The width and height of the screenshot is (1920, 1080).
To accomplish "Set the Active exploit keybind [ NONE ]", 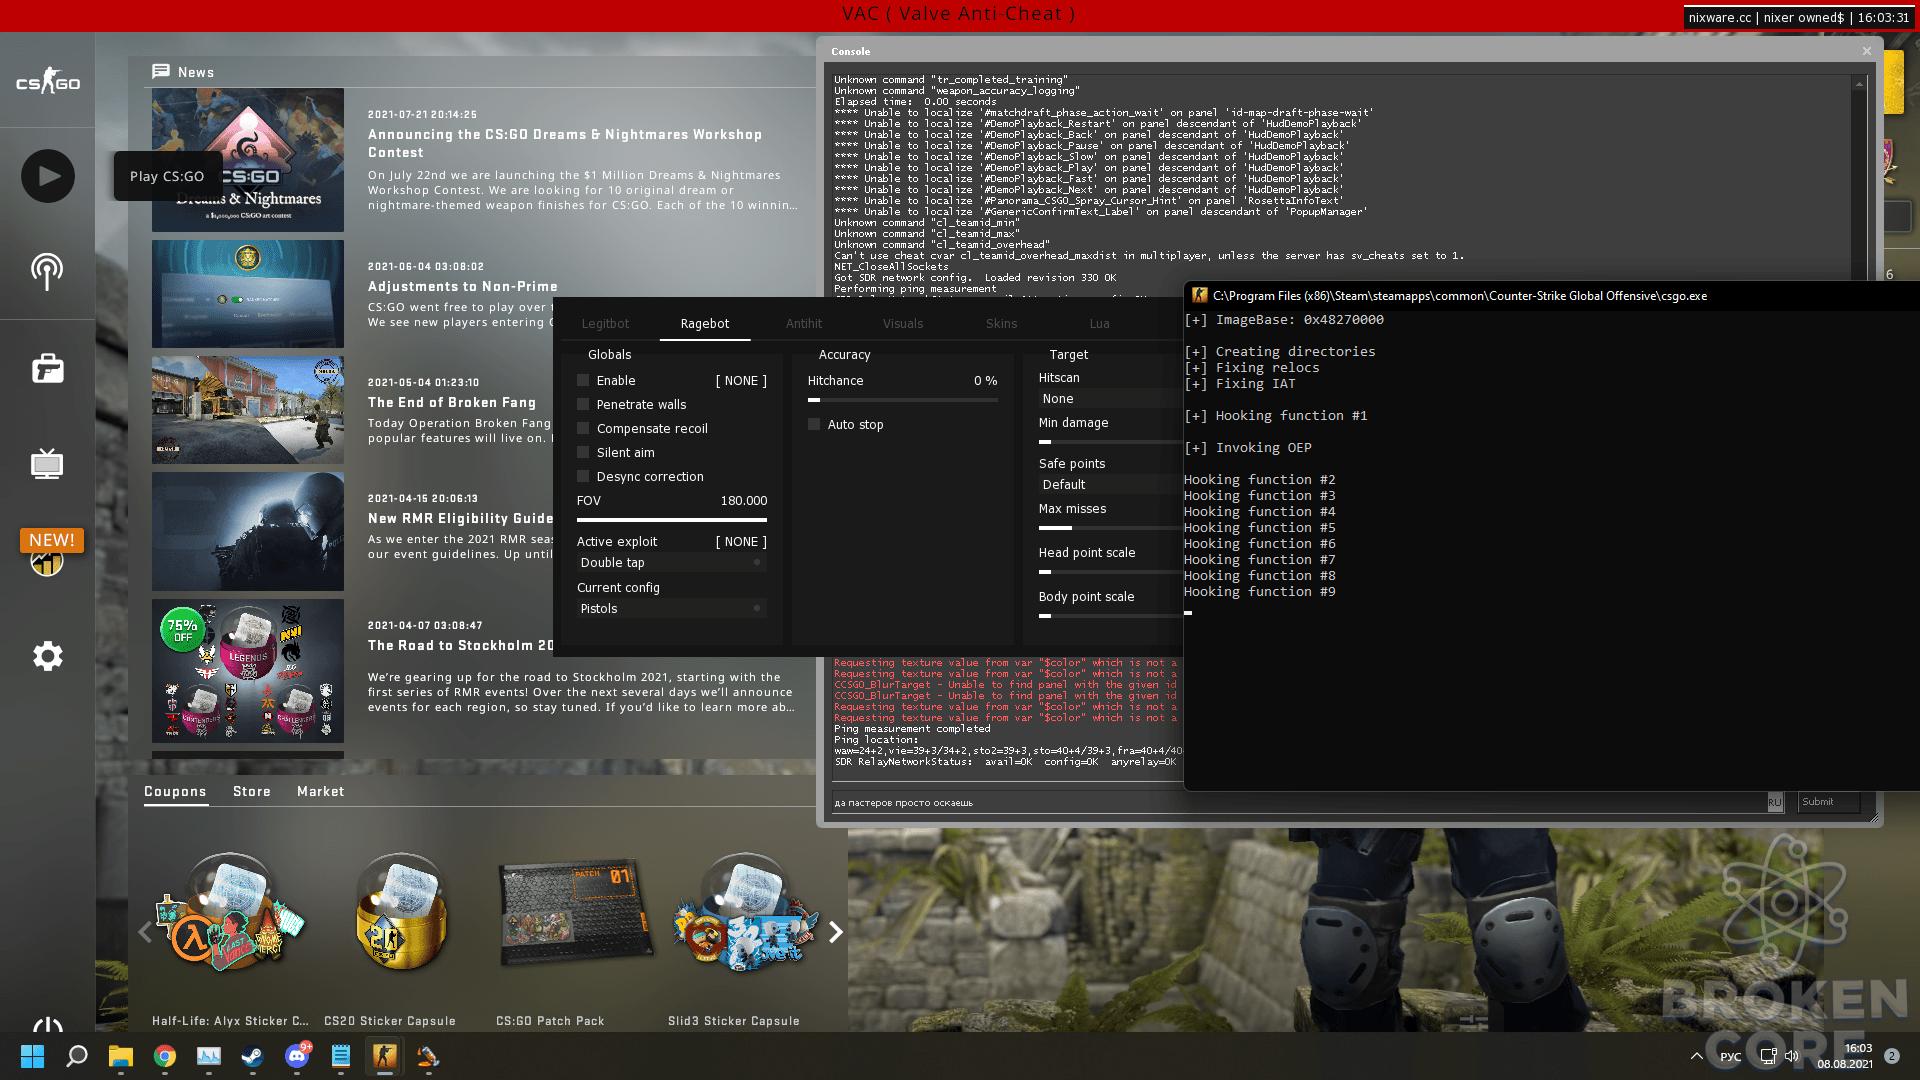I will click(741, 542).
